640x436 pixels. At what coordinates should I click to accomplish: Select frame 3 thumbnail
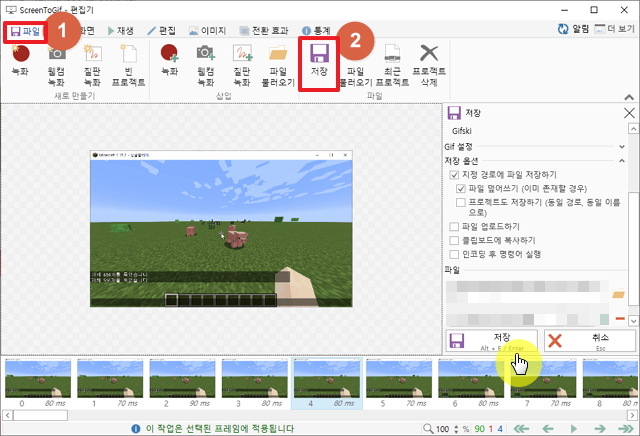tap(254, 384)
